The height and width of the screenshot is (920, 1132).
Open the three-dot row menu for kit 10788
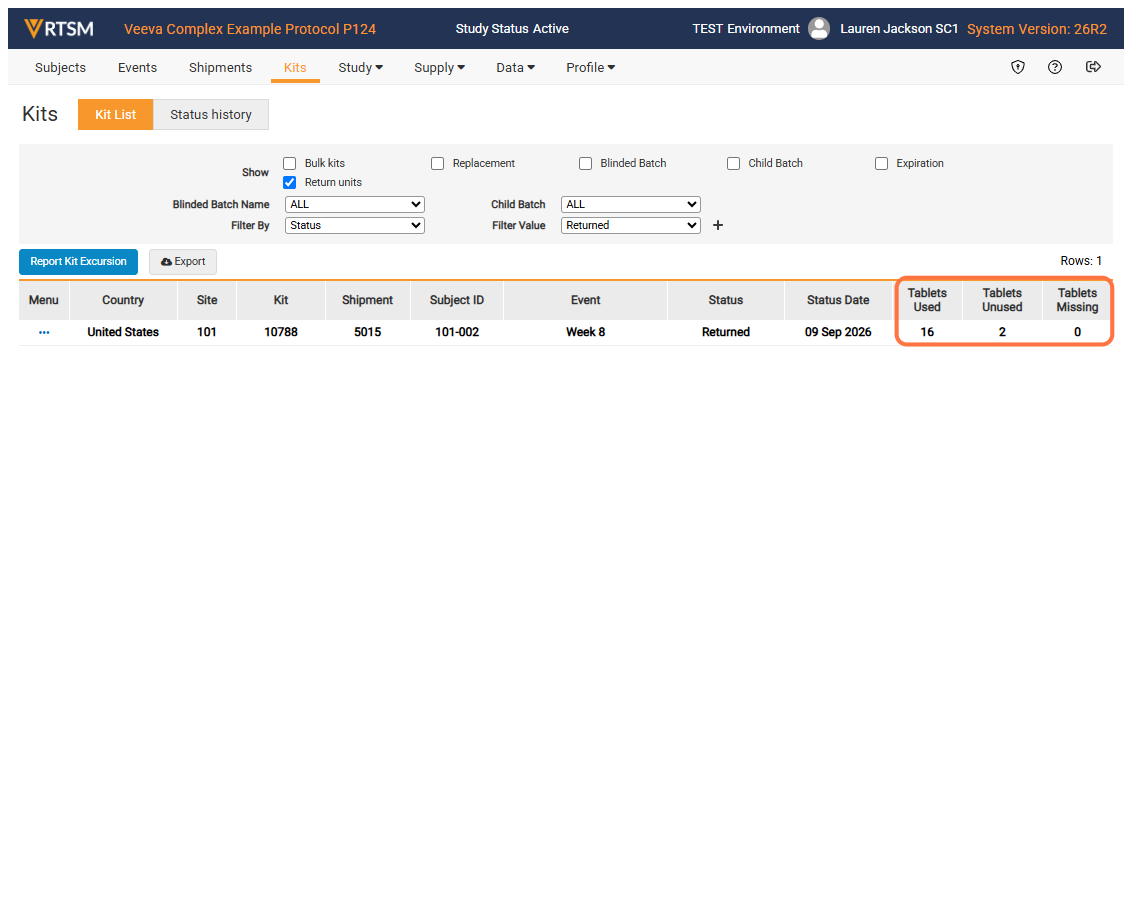click(x=44, y=332)
